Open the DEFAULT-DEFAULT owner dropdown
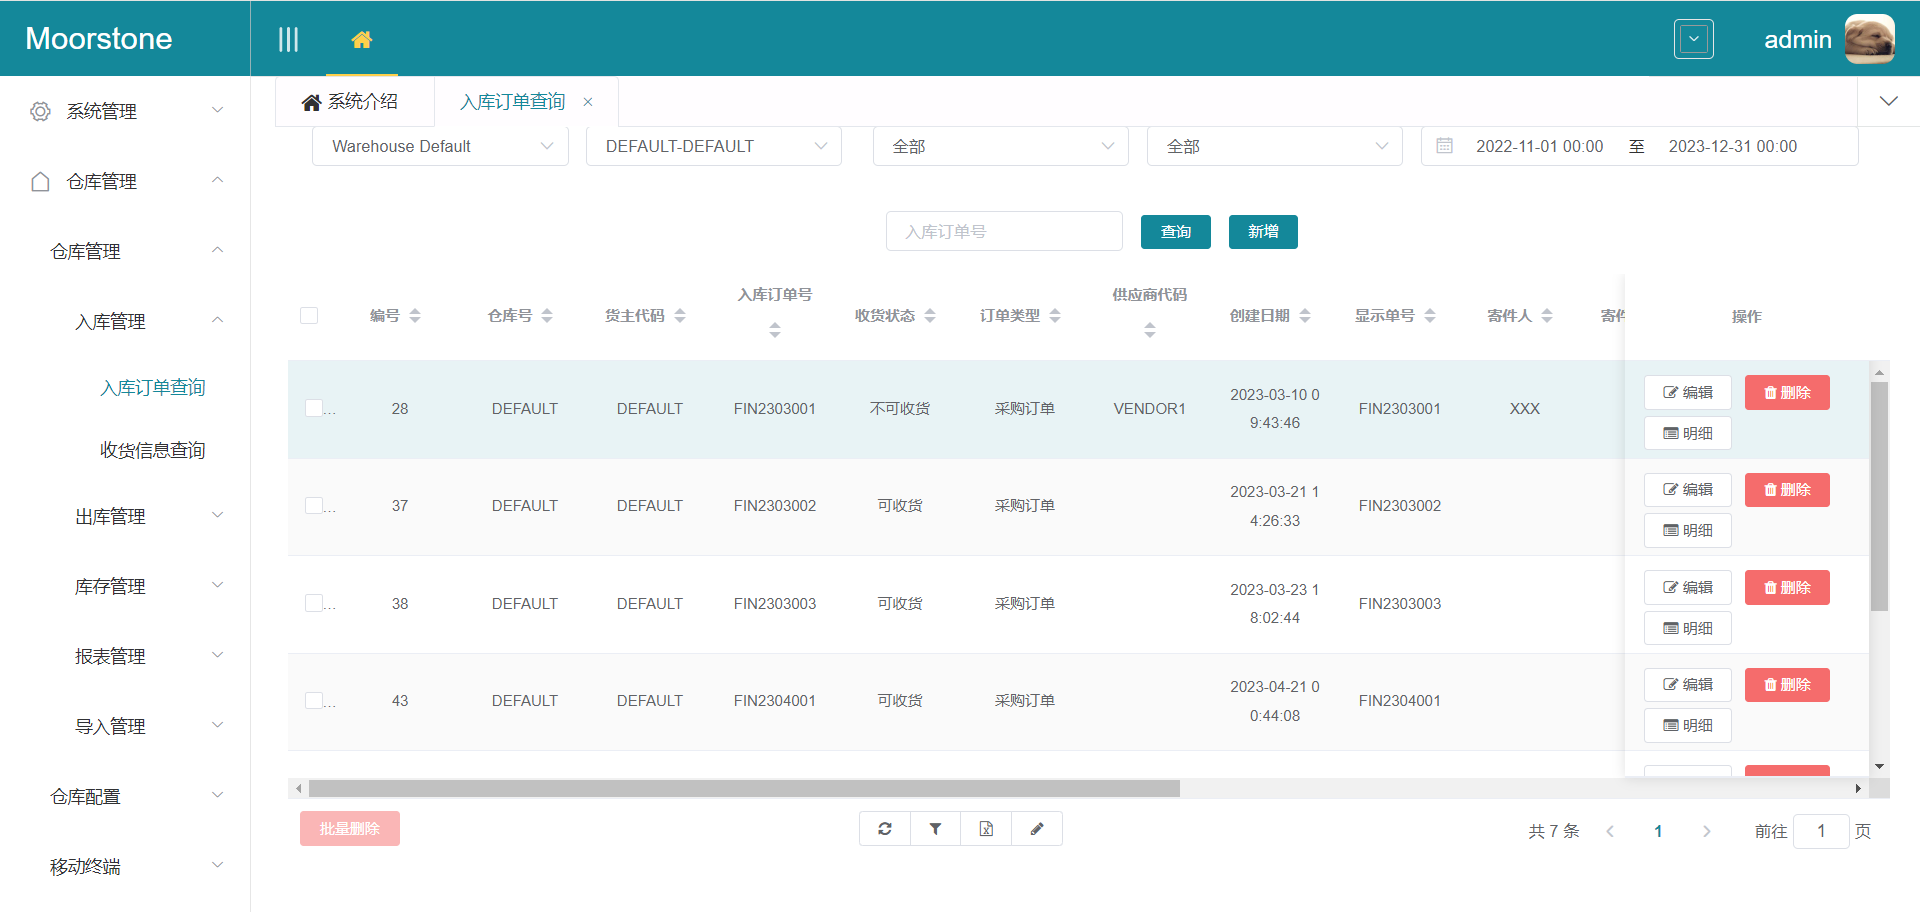 point(714,146)
